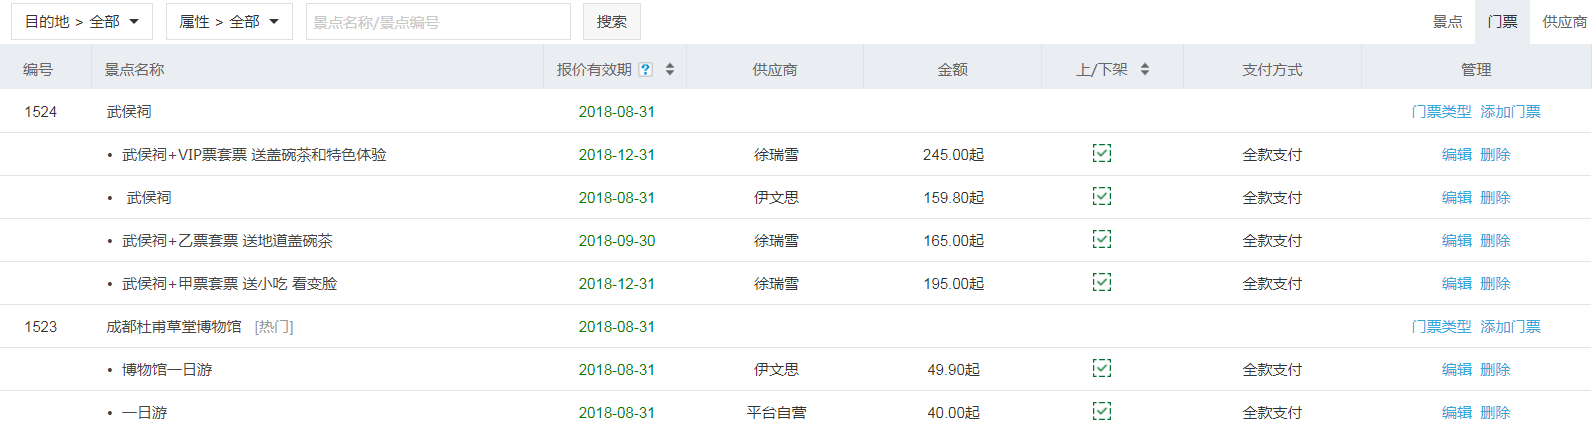Viewport: 1592px width, 431px height.
Task: Toggle shelf status for 武侯祠 159.80 ticket
Action: pos(1102,197)
